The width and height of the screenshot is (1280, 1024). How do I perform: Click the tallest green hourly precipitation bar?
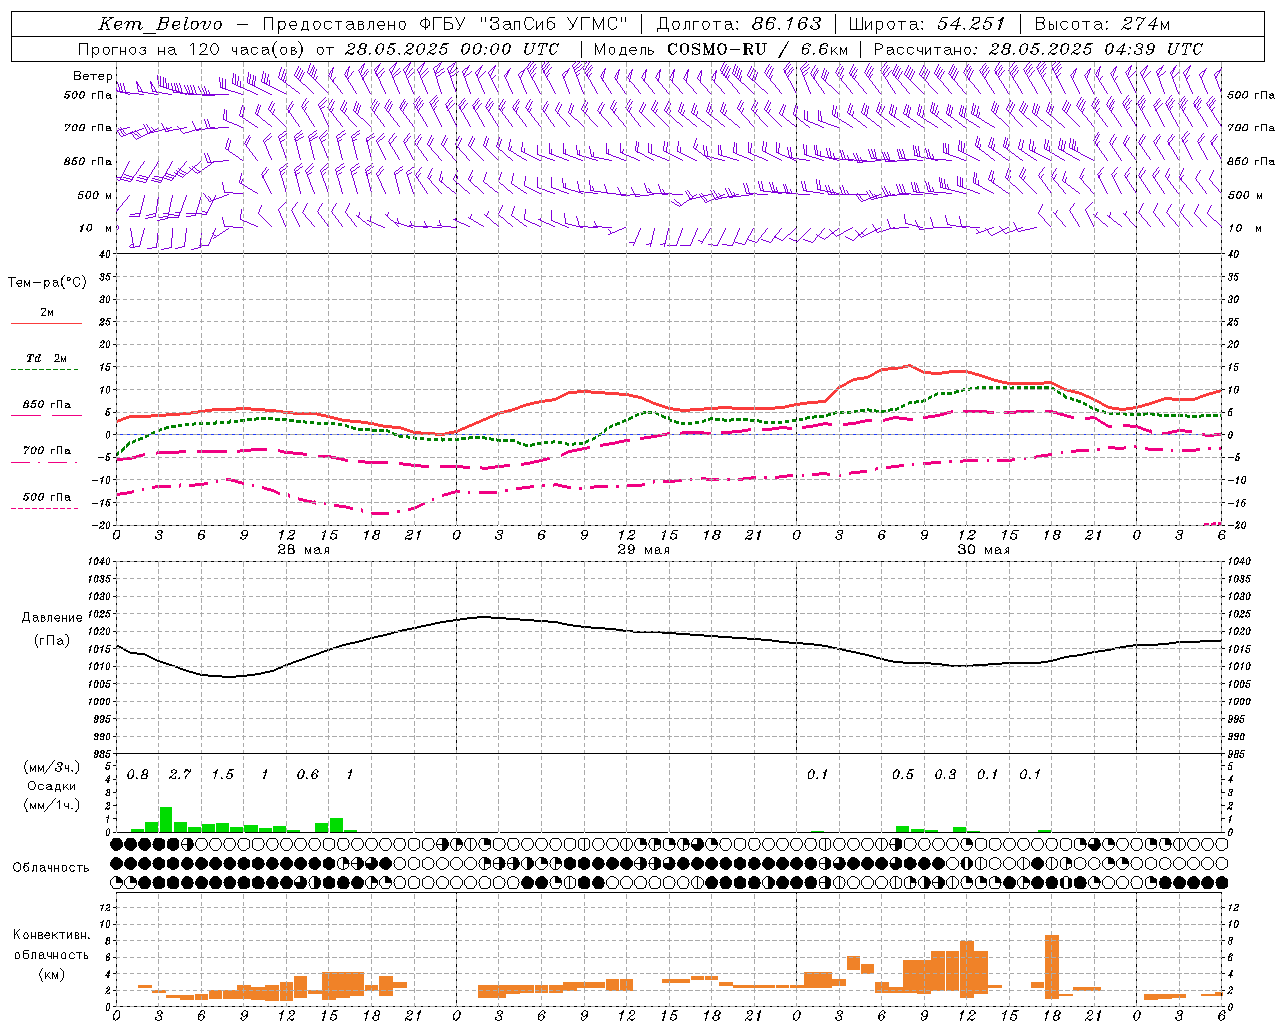pos(166,819)
